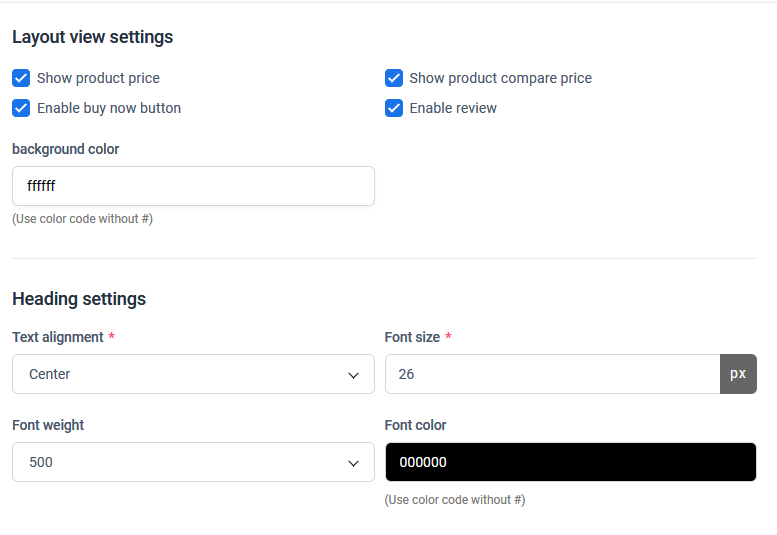Uncheck the Enable review checkbox
The height and width of the screenshot is (535, 777).
tap(394, 108)
